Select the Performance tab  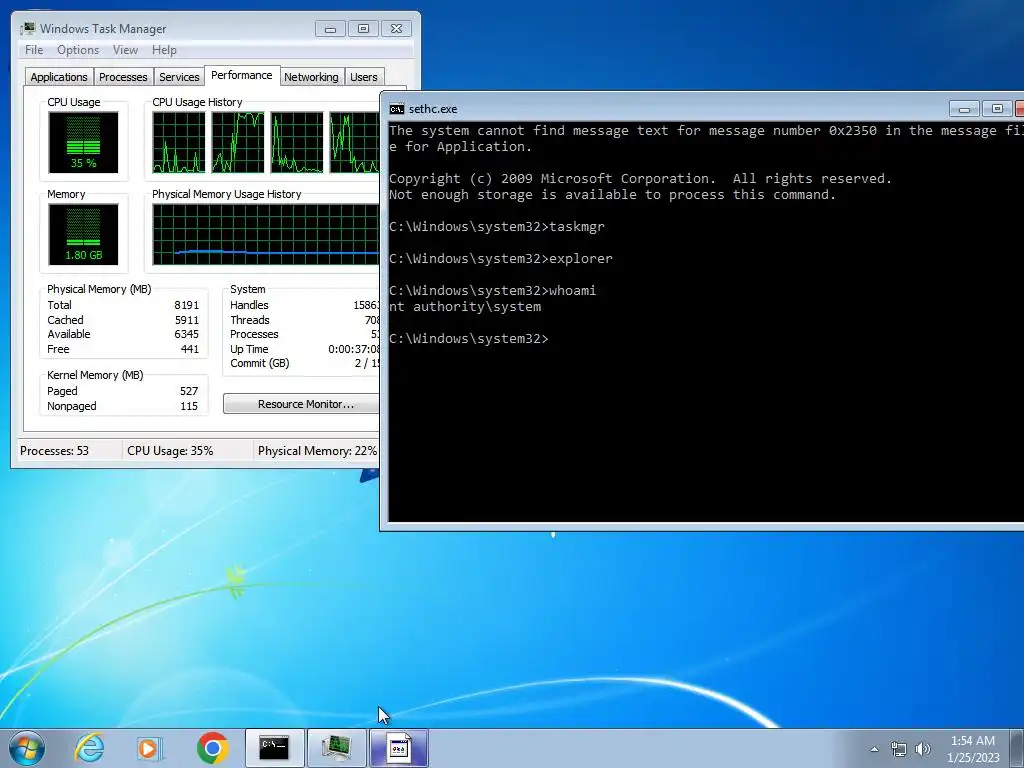[x=242, y=75]
